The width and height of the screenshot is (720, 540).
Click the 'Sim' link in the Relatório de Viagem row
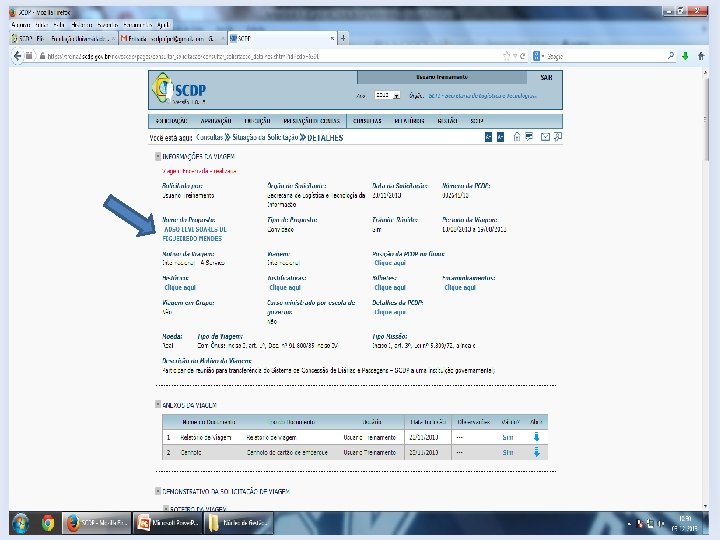click(507, 438)
